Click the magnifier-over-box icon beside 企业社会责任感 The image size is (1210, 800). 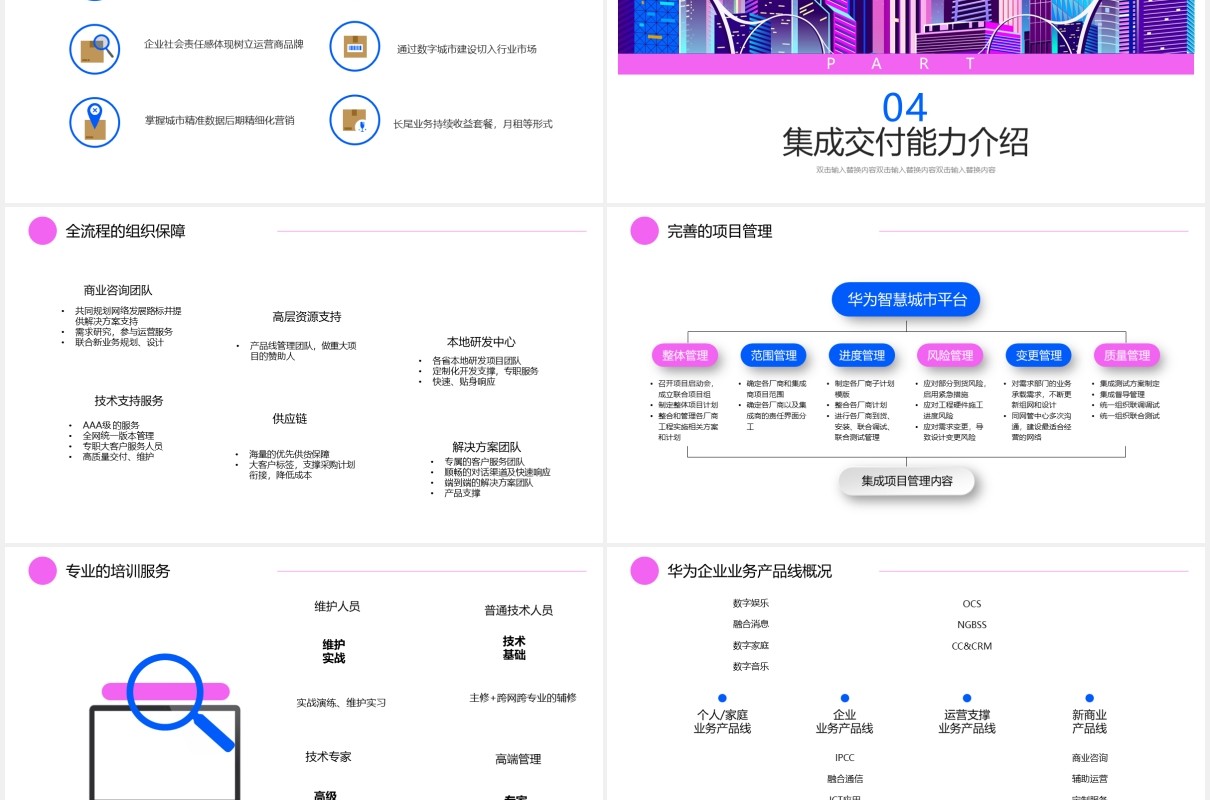(x=95, y=48)
